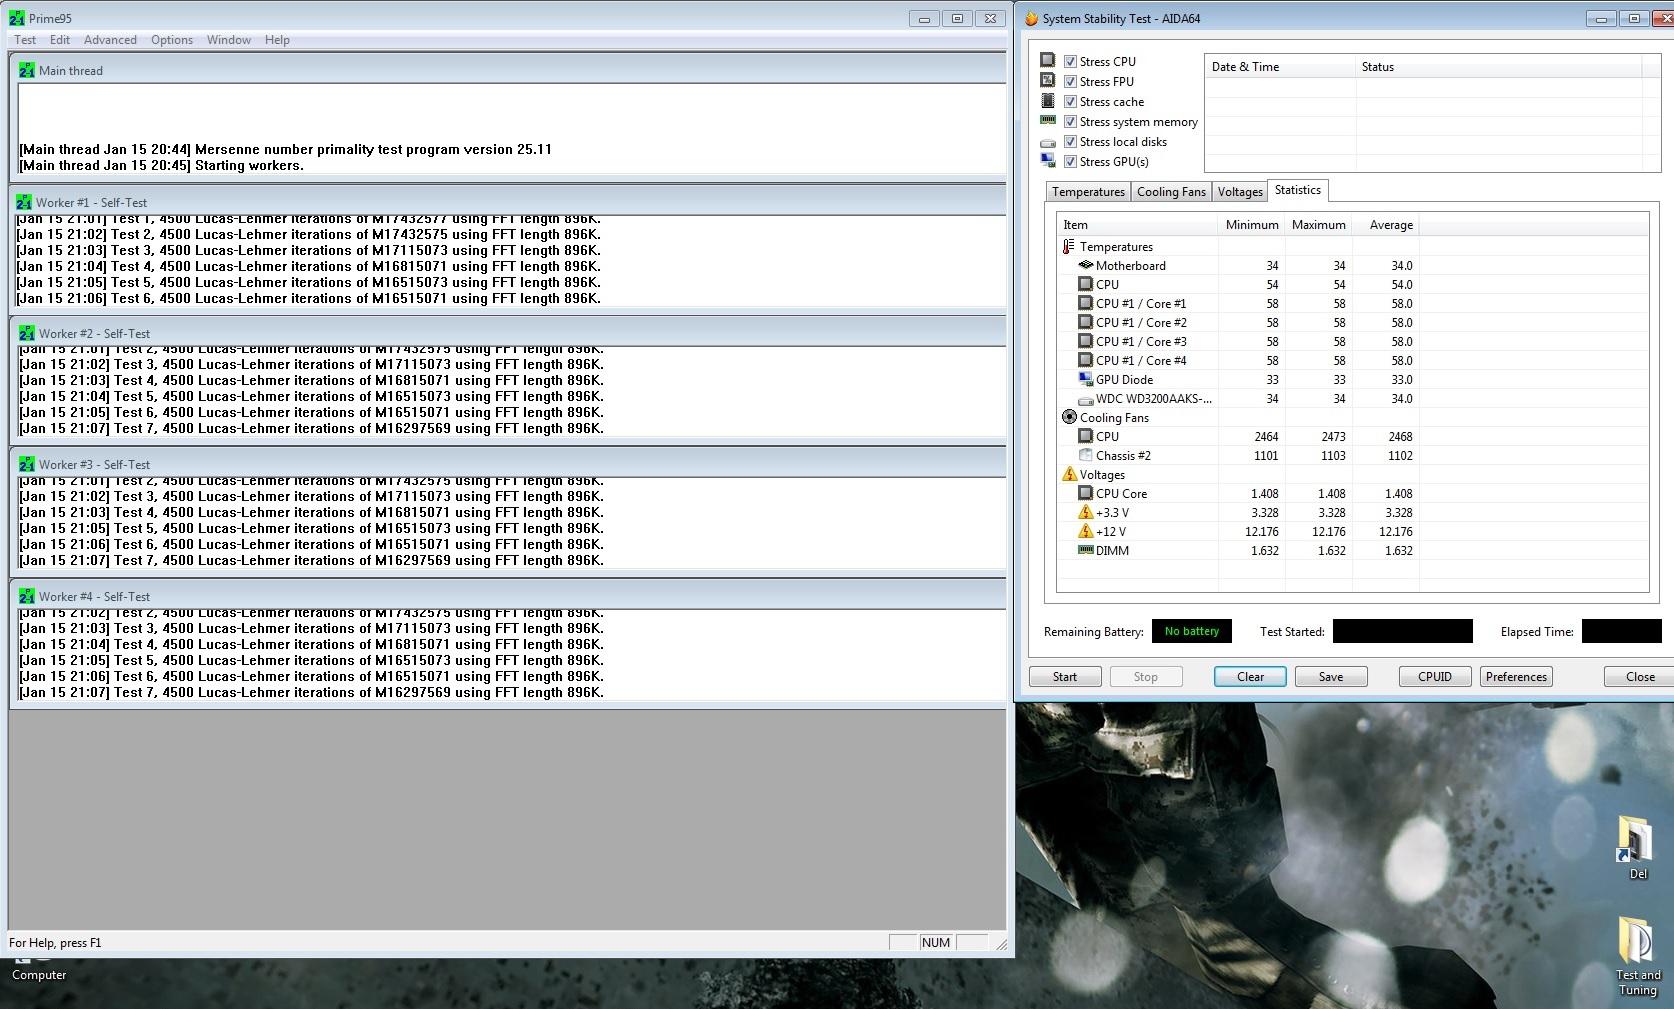Click the Worker #3 Self-Test icon

tap(26, 464)
